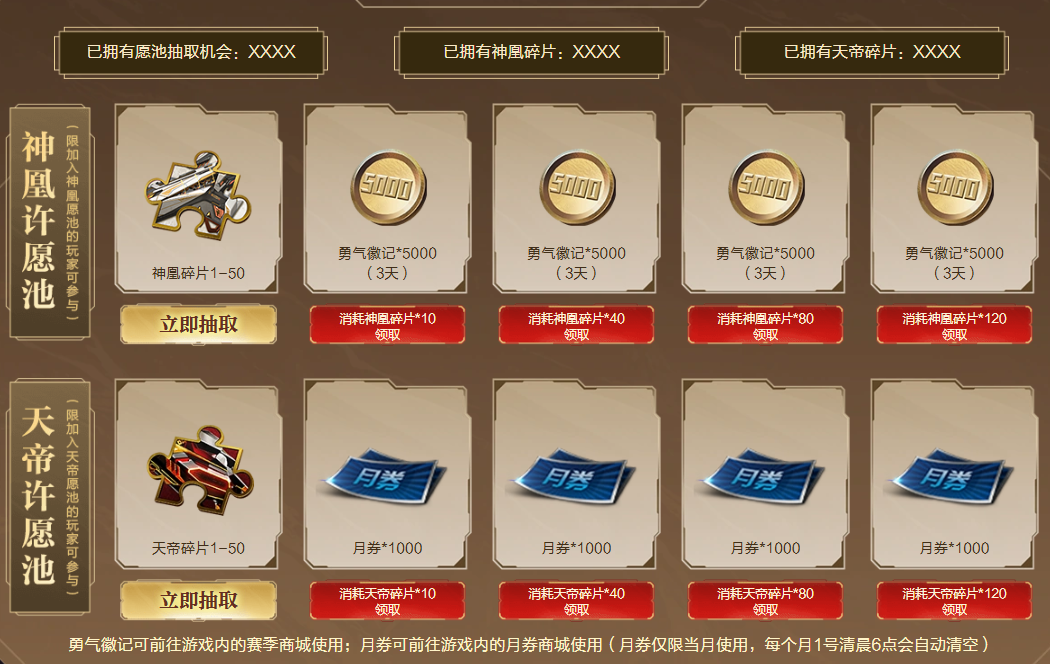Click the third blue 月券 ticket icon

[x=763, y=477]
